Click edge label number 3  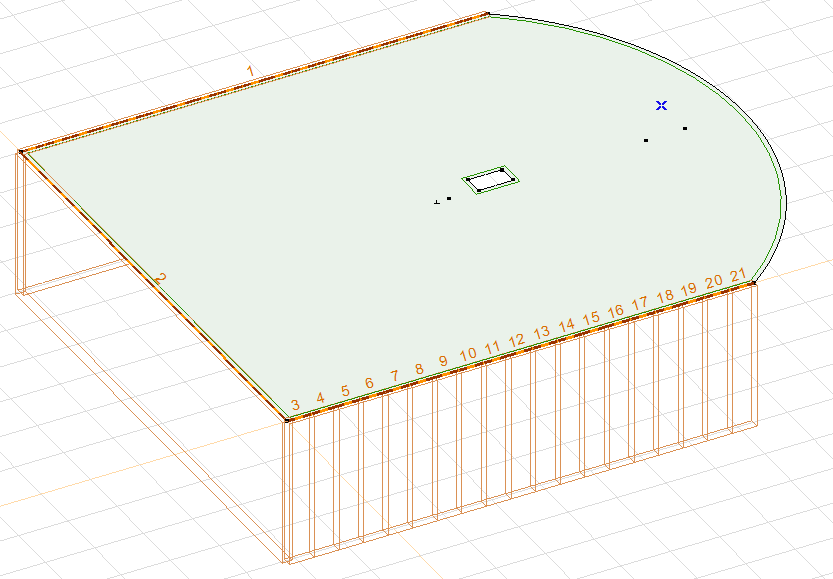(x=295, y=405)
